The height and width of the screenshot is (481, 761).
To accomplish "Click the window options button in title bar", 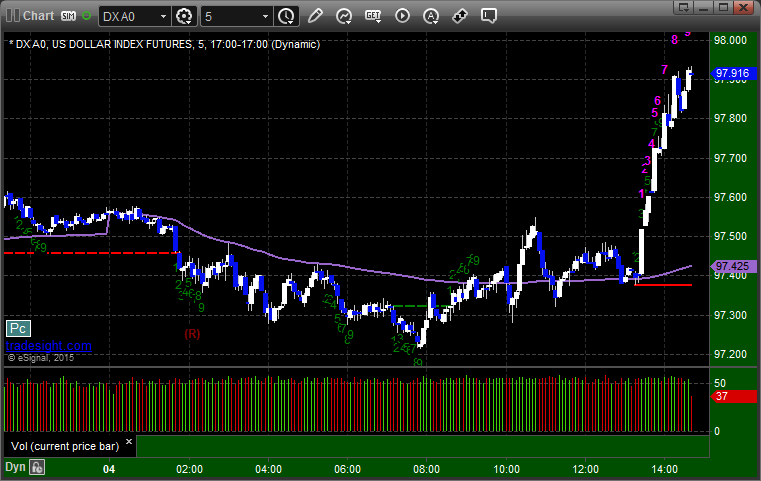I will [x=684, y=7].
